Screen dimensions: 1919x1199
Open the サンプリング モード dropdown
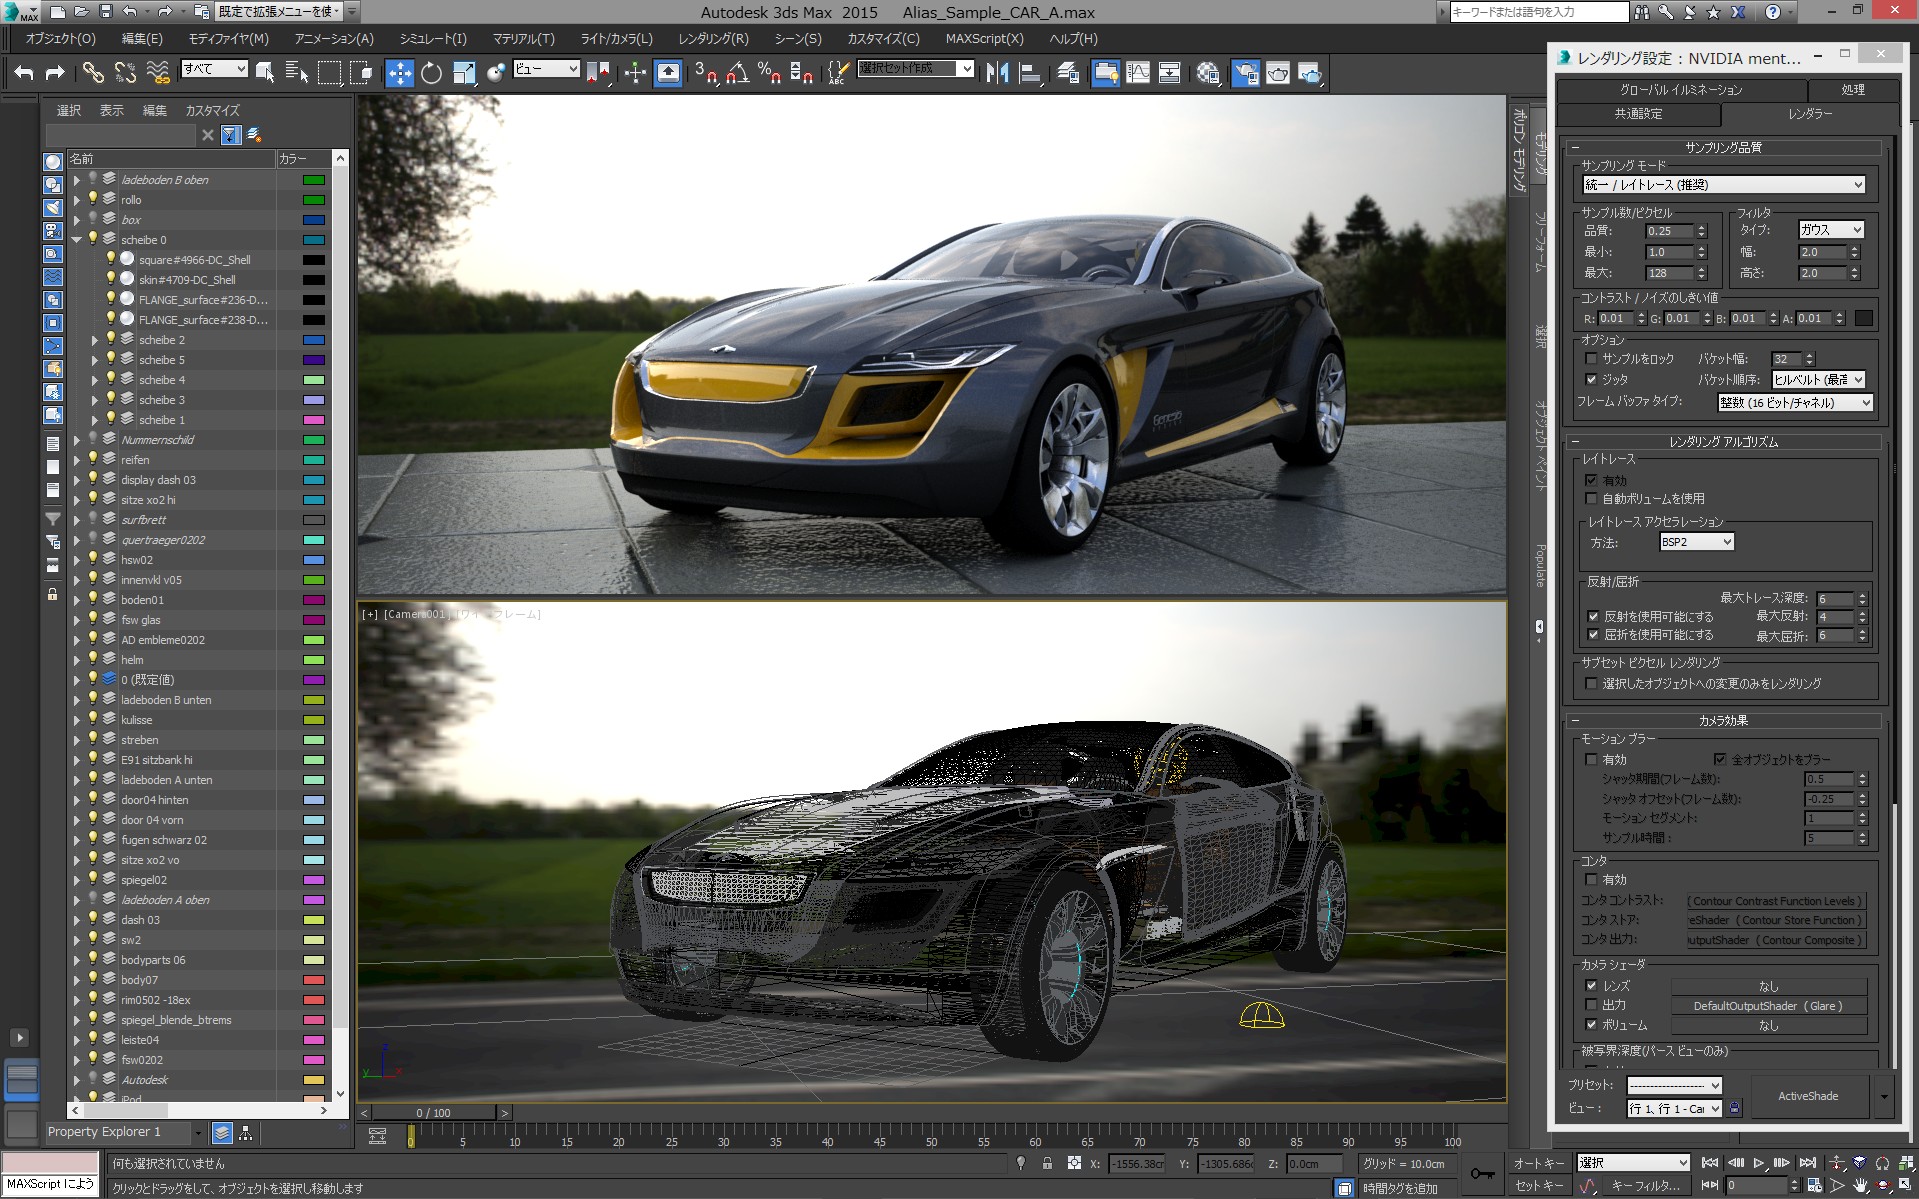(x=1723, y=185)
